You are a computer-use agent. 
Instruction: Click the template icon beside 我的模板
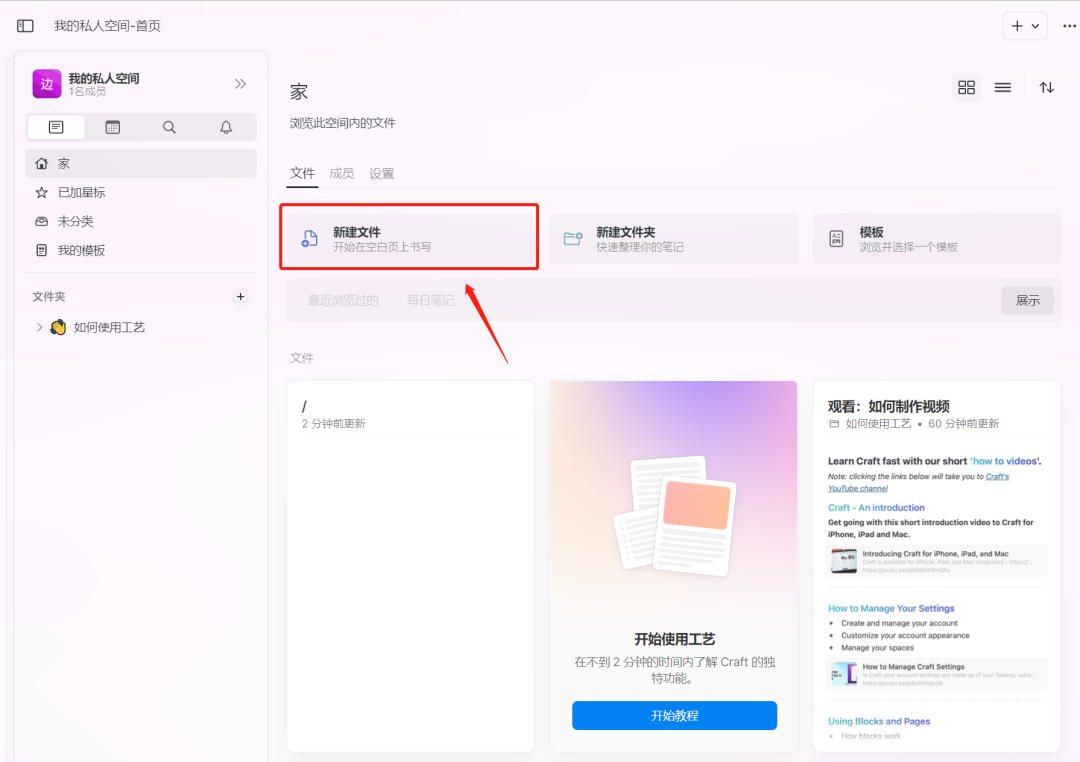point(41,250)
